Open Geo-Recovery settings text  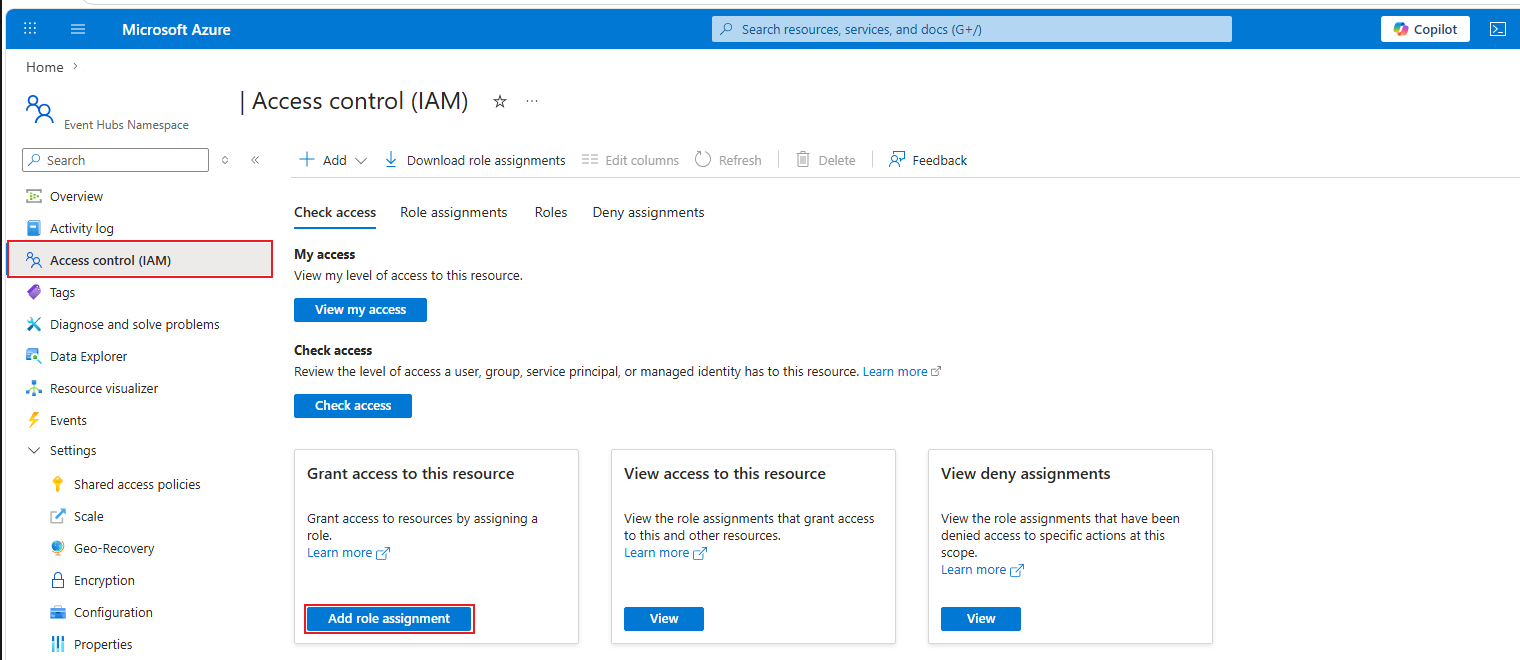(x=114, y=548)
